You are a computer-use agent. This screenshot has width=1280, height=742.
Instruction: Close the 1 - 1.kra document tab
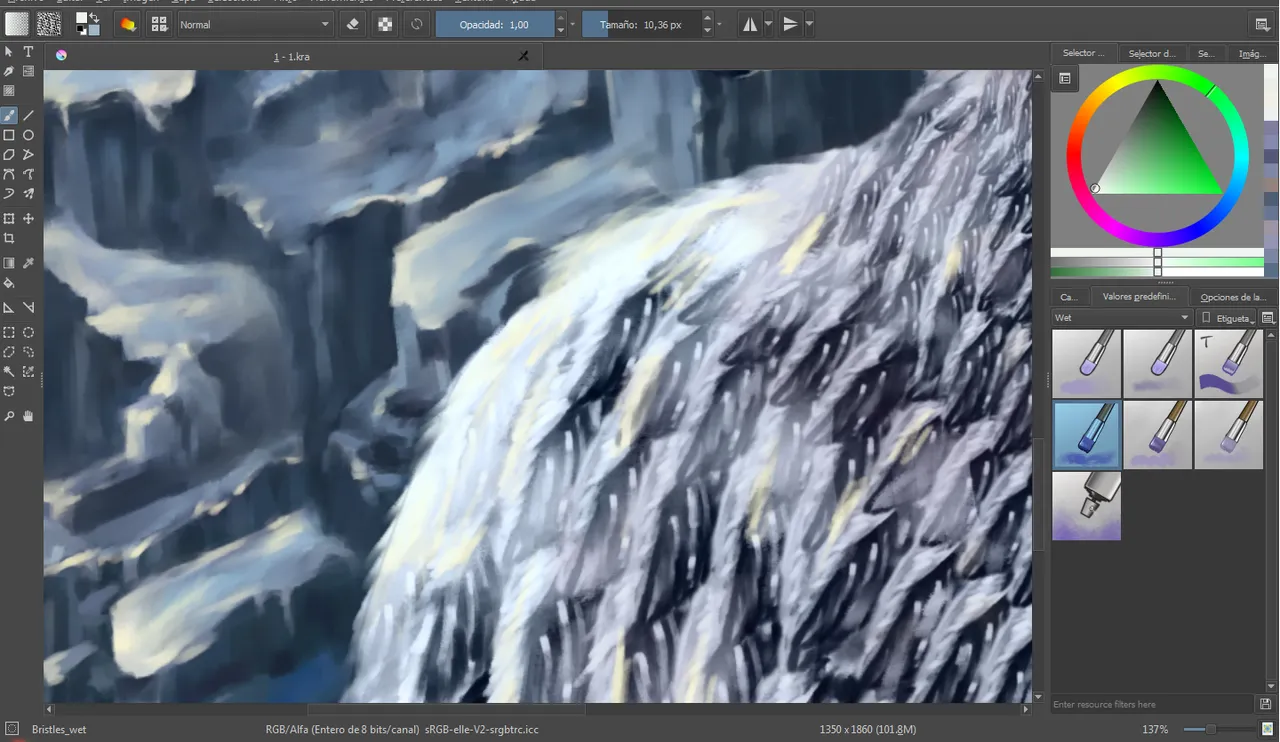523,57
